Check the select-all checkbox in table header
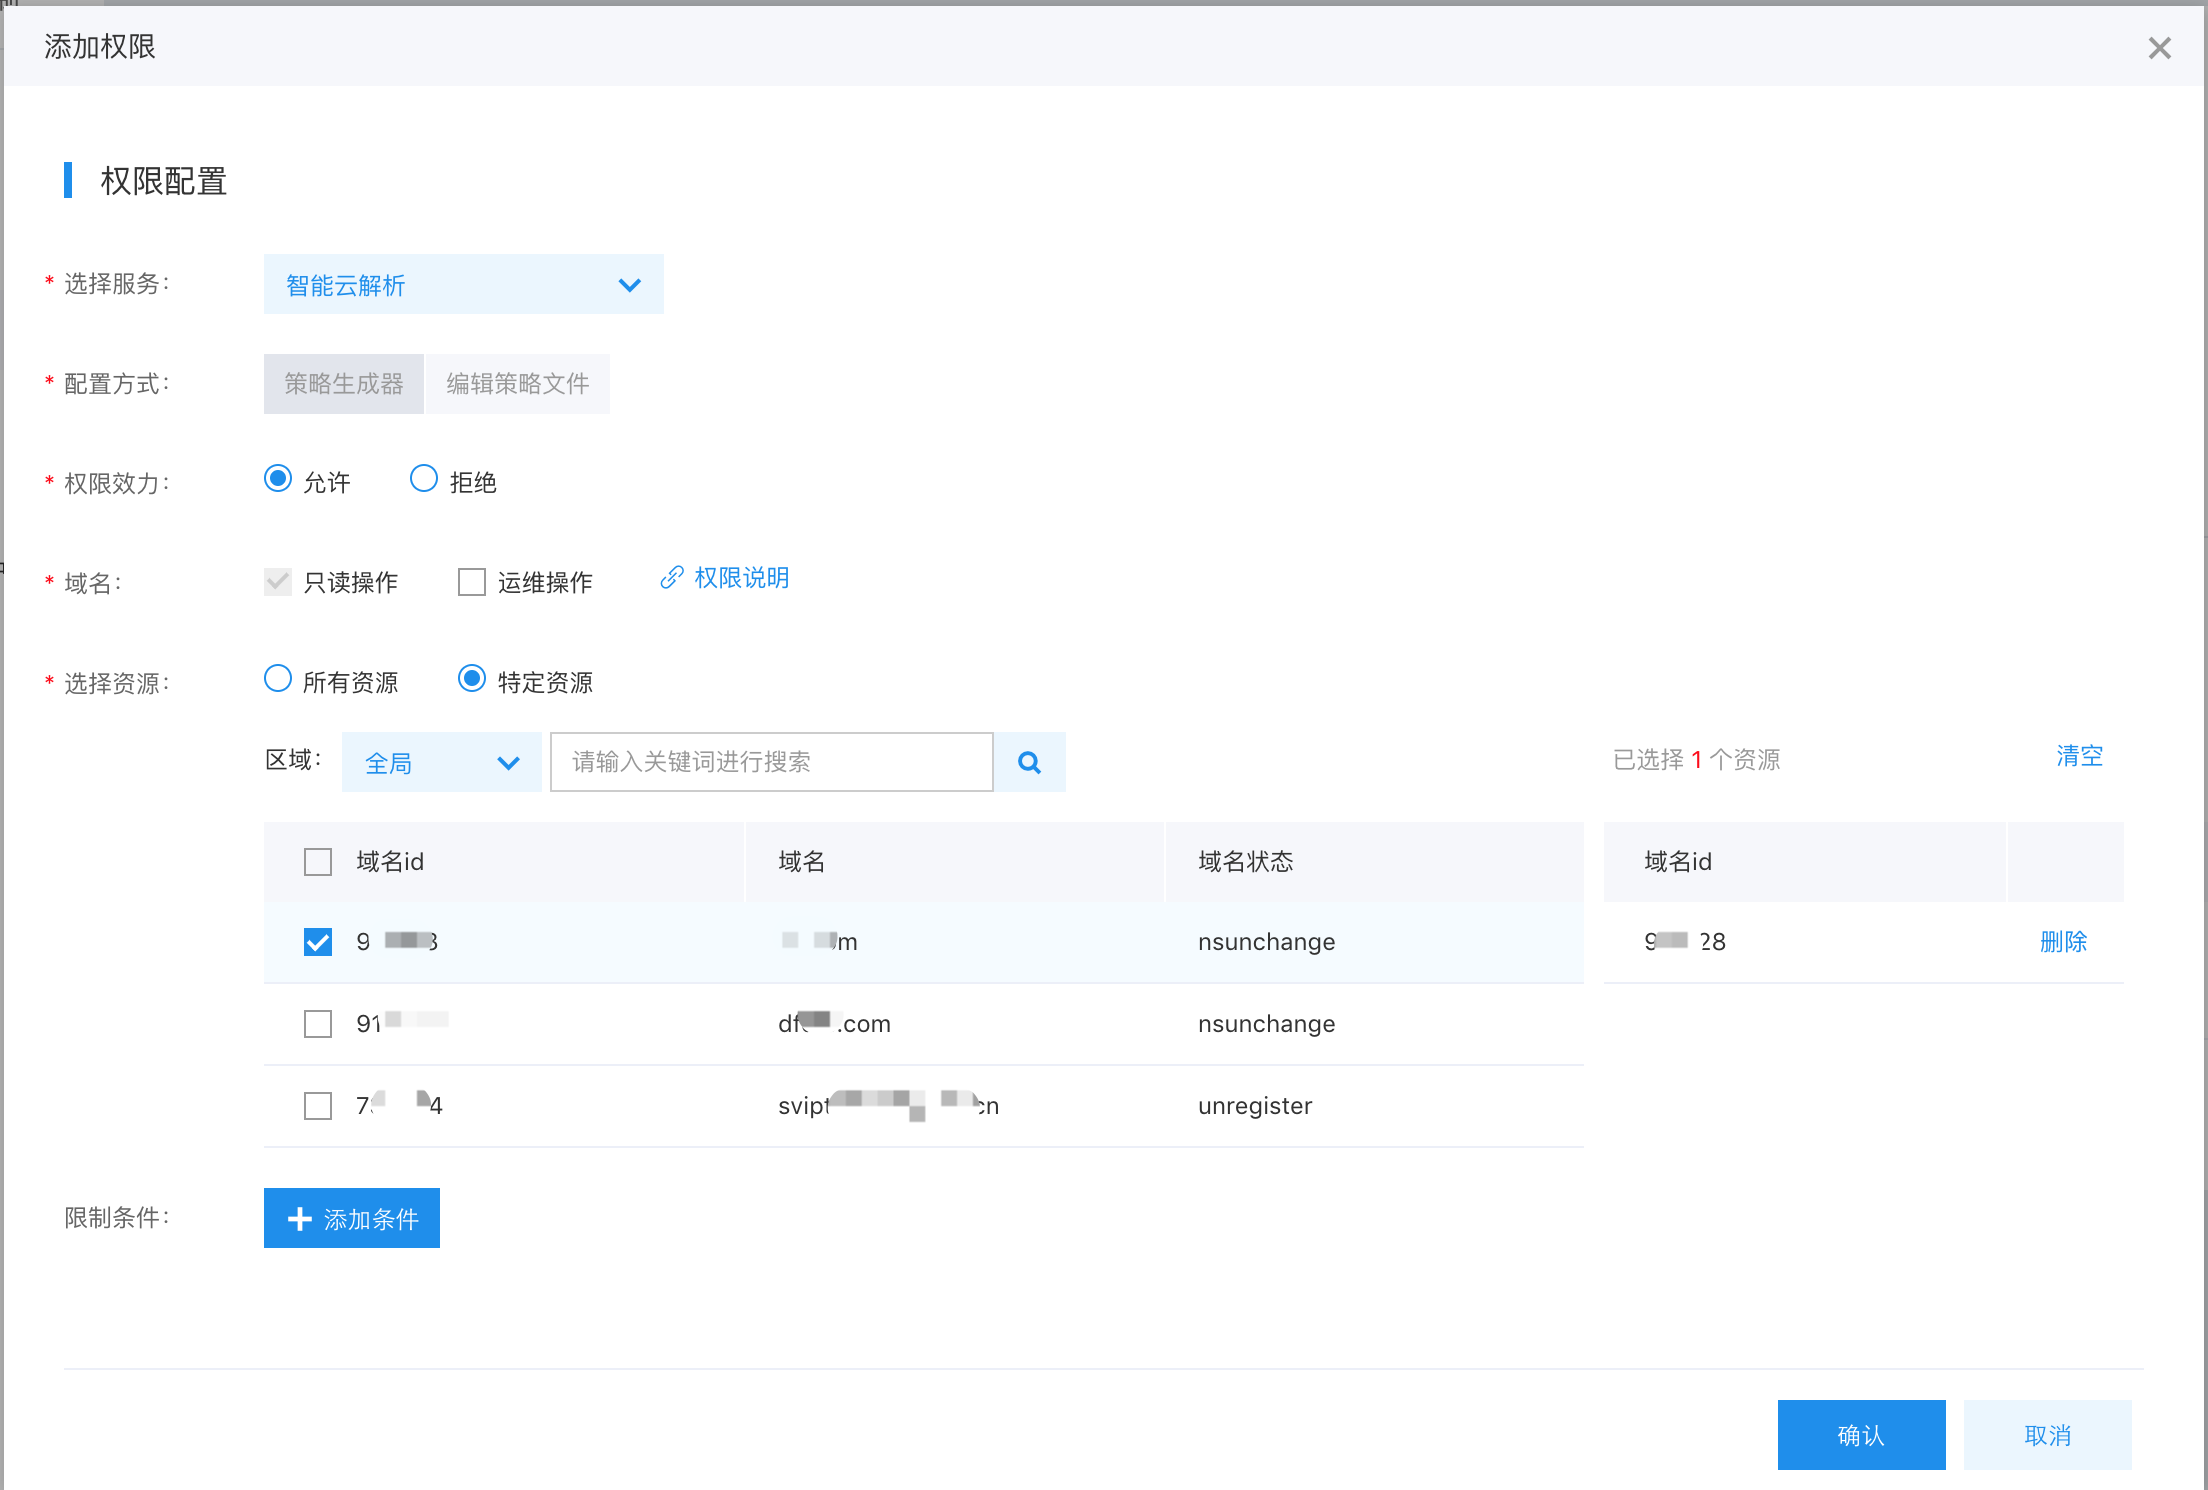2208x1490 pixels. coord(317,861)
